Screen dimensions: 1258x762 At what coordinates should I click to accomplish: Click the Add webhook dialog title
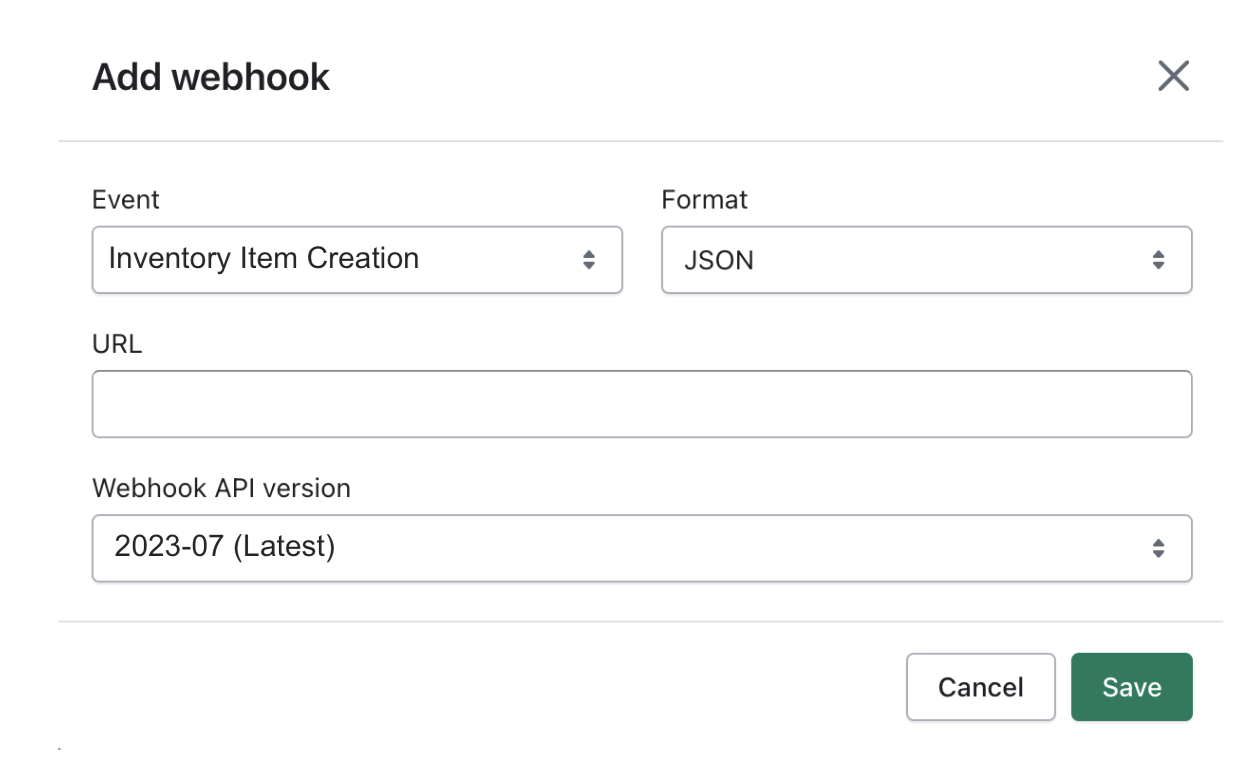point(211,77)
